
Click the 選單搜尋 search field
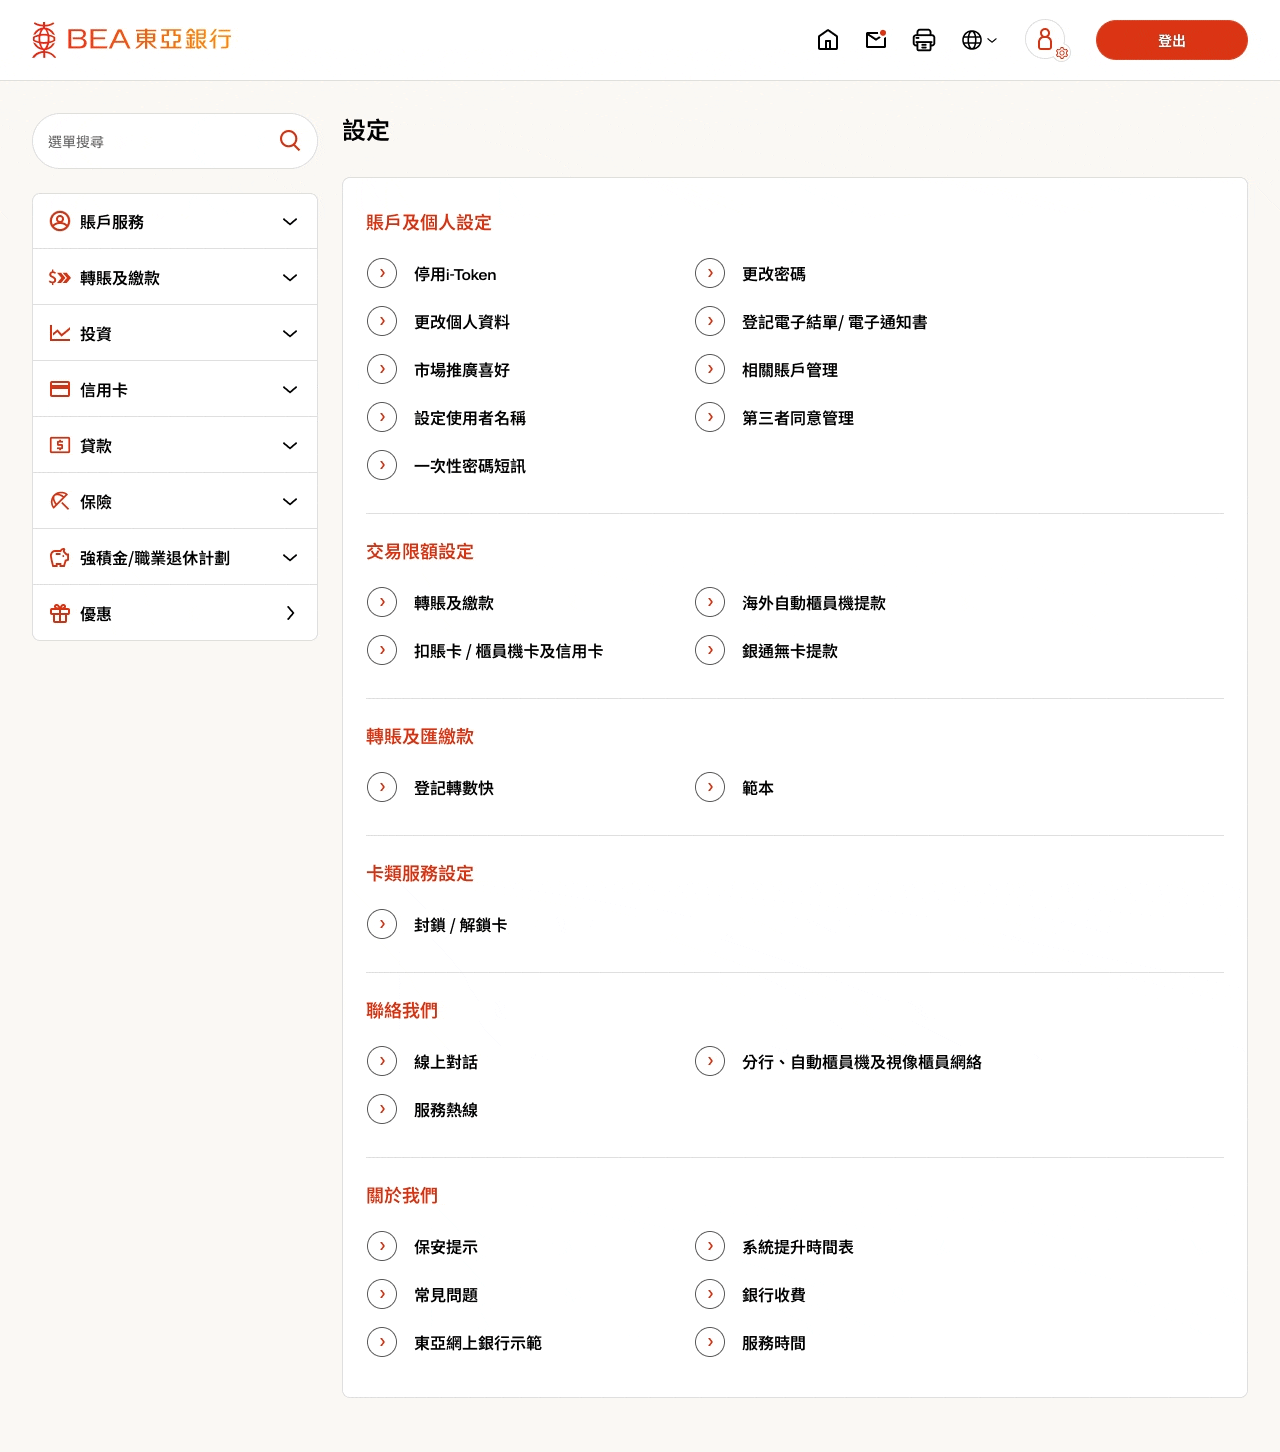155,142
